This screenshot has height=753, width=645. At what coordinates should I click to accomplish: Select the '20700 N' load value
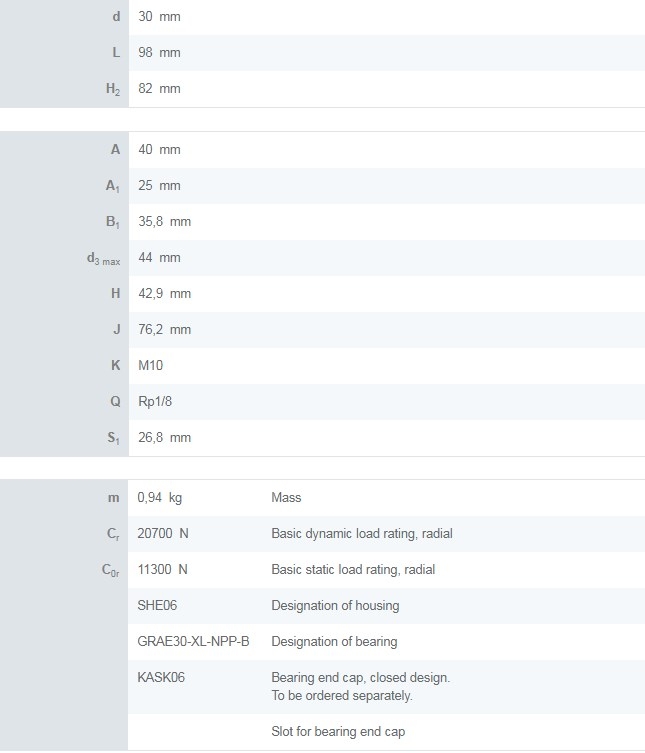(x=163, y=534)
